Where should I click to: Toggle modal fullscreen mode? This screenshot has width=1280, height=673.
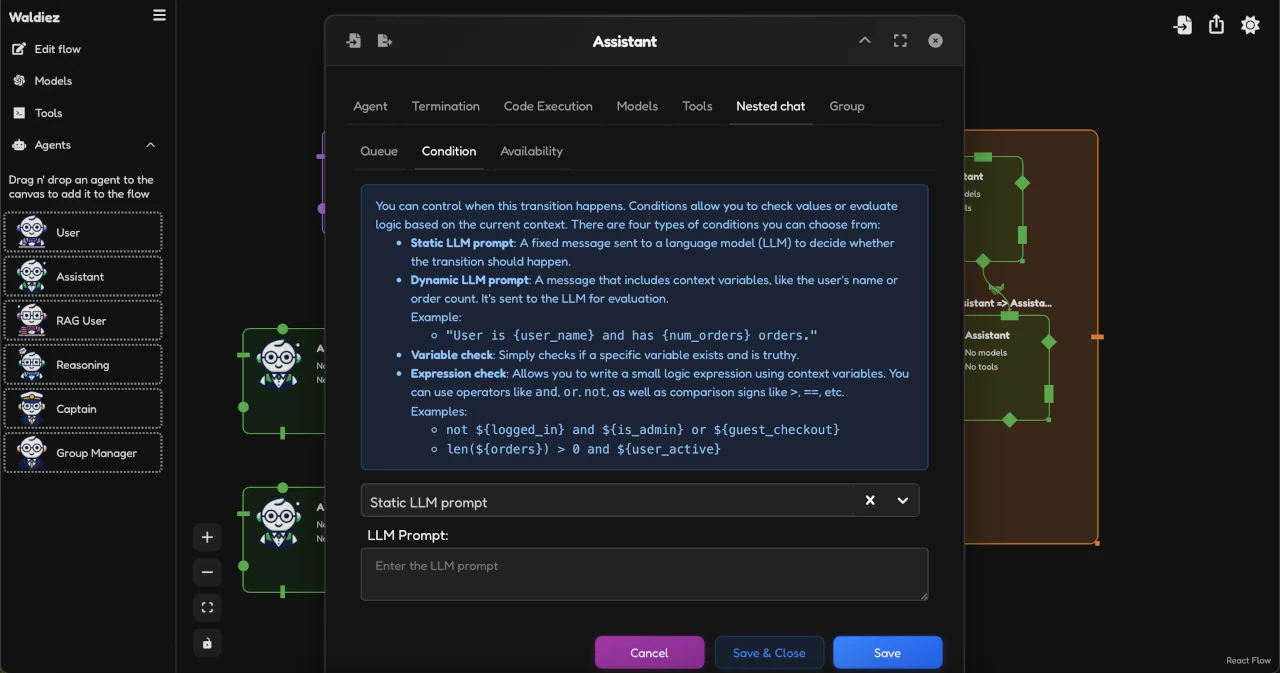point(900,41)
